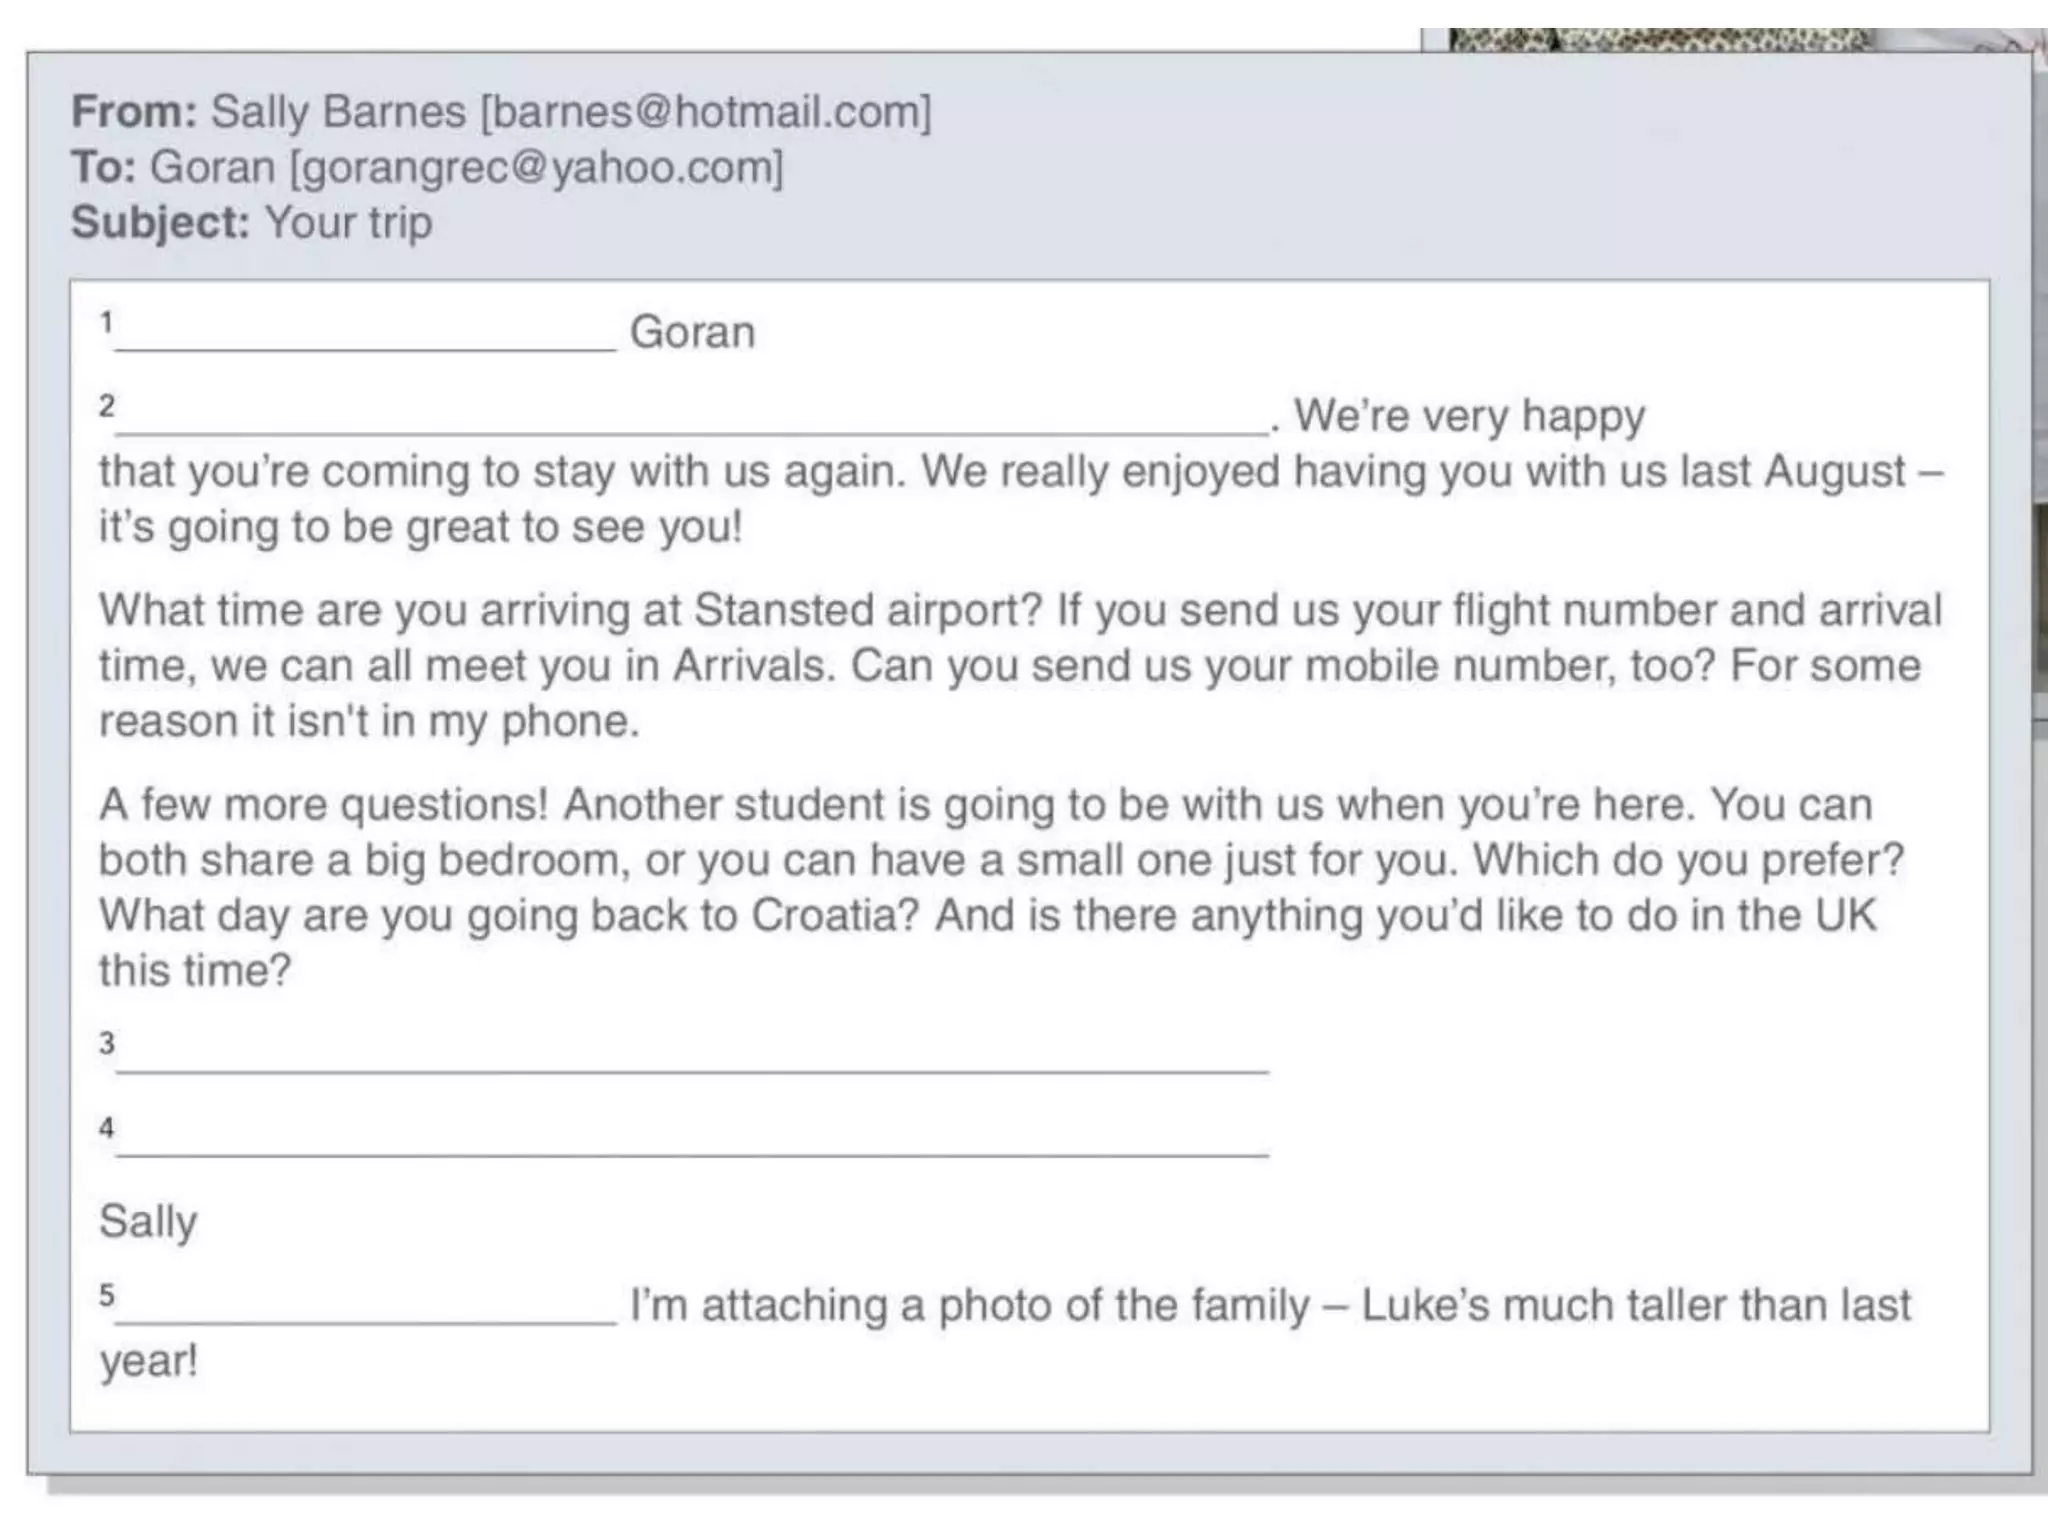Click the name "Goran" in the greeting line
This screenshot has height=1536, width=2048.
692,332
